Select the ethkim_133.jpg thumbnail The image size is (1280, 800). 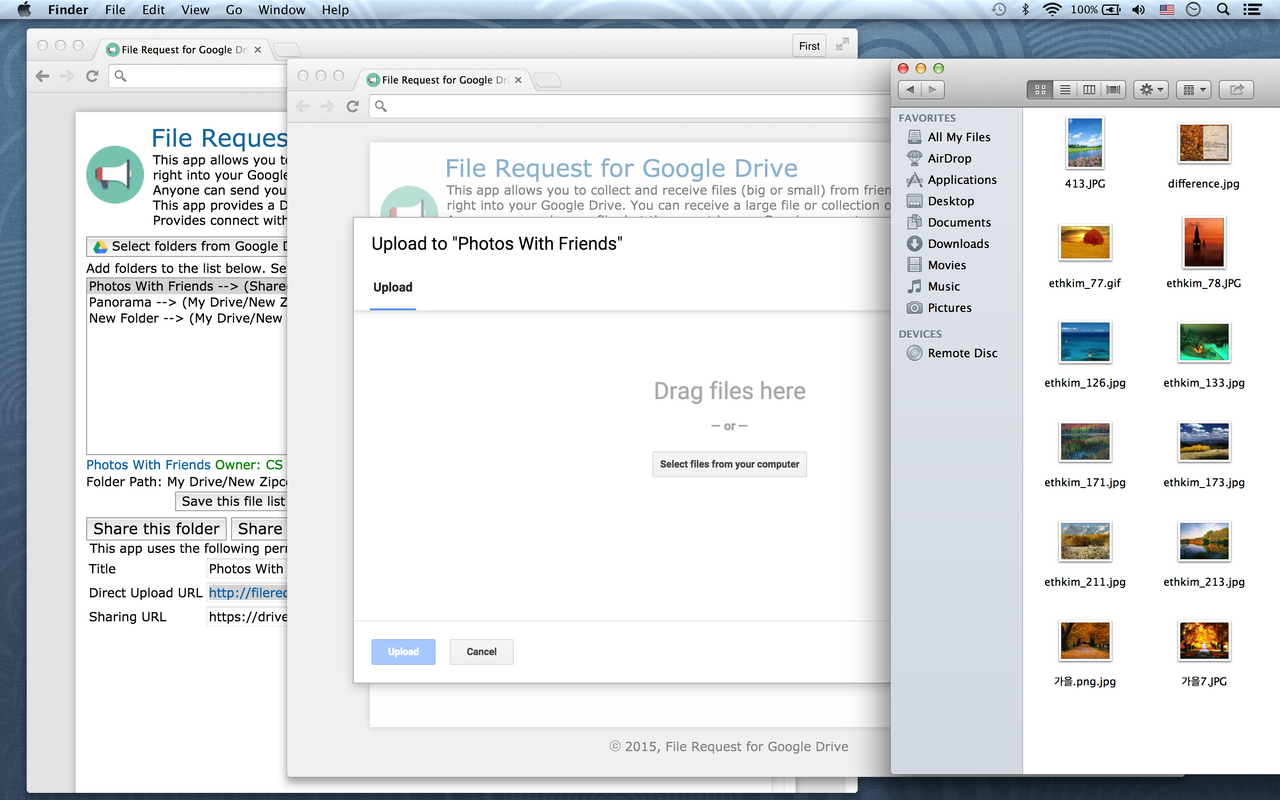(x=1204, y=343)
